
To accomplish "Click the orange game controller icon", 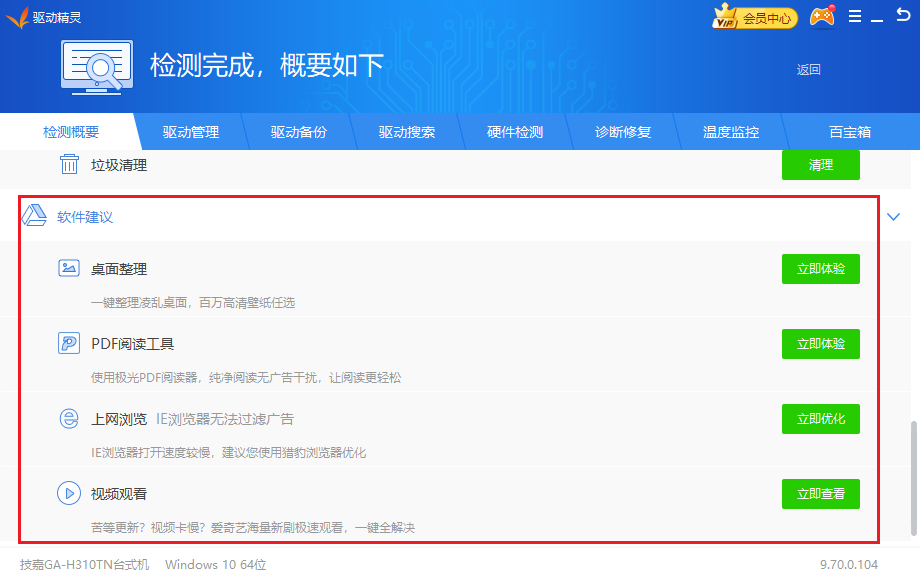I will [x=822, y=17].
